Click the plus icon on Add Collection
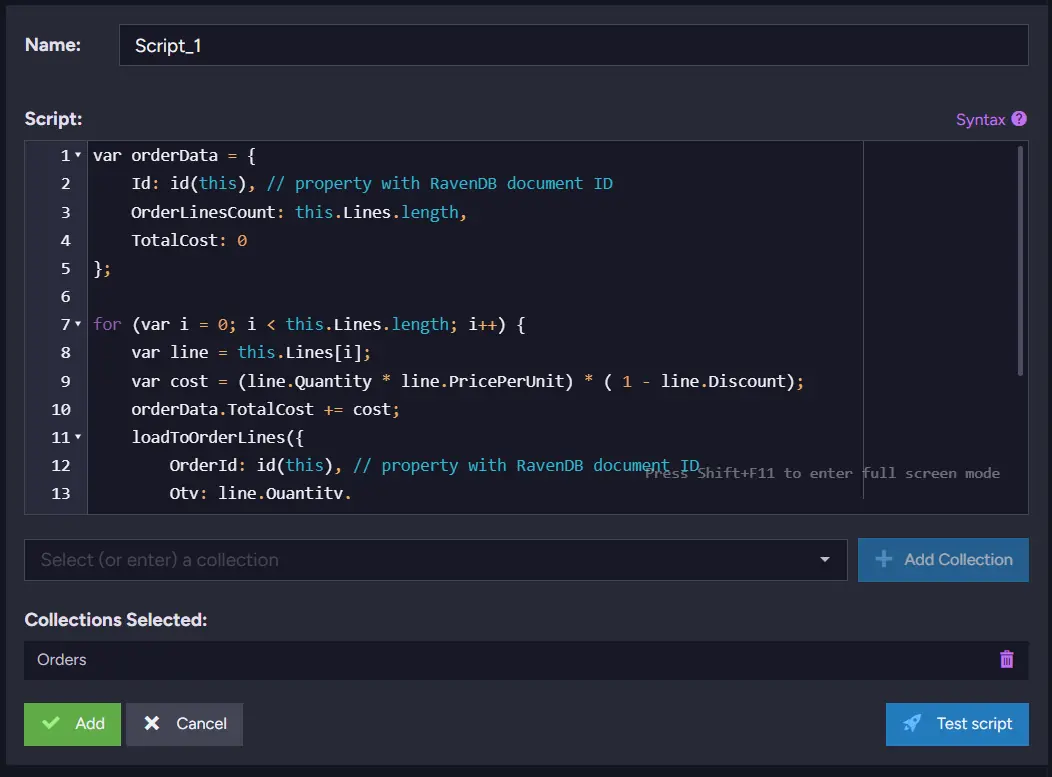 click(x=884, y=559)
